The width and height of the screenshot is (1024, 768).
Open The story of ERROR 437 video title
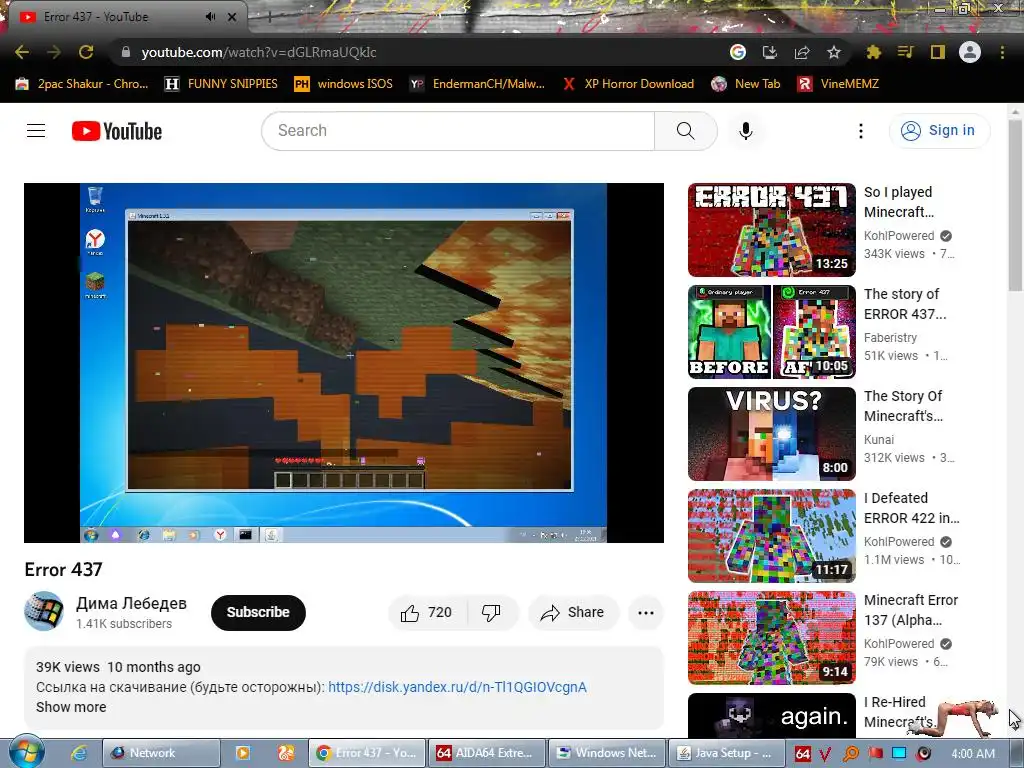click(904, 304)
